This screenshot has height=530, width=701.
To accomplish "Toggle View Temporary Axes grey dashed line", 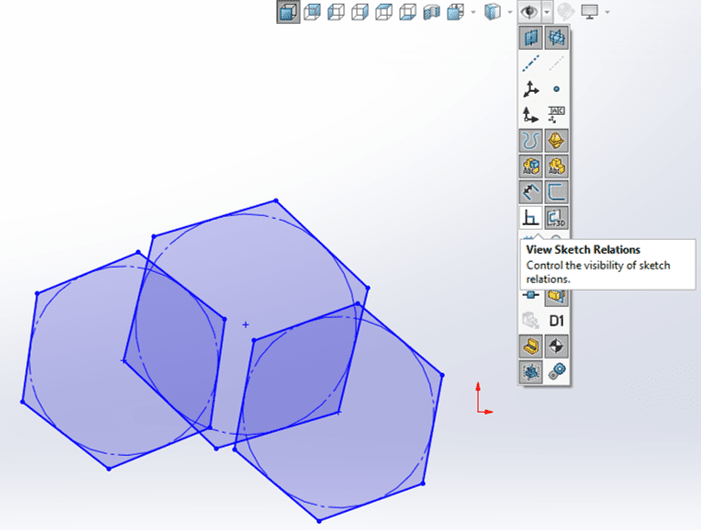I will pos(557,63).
